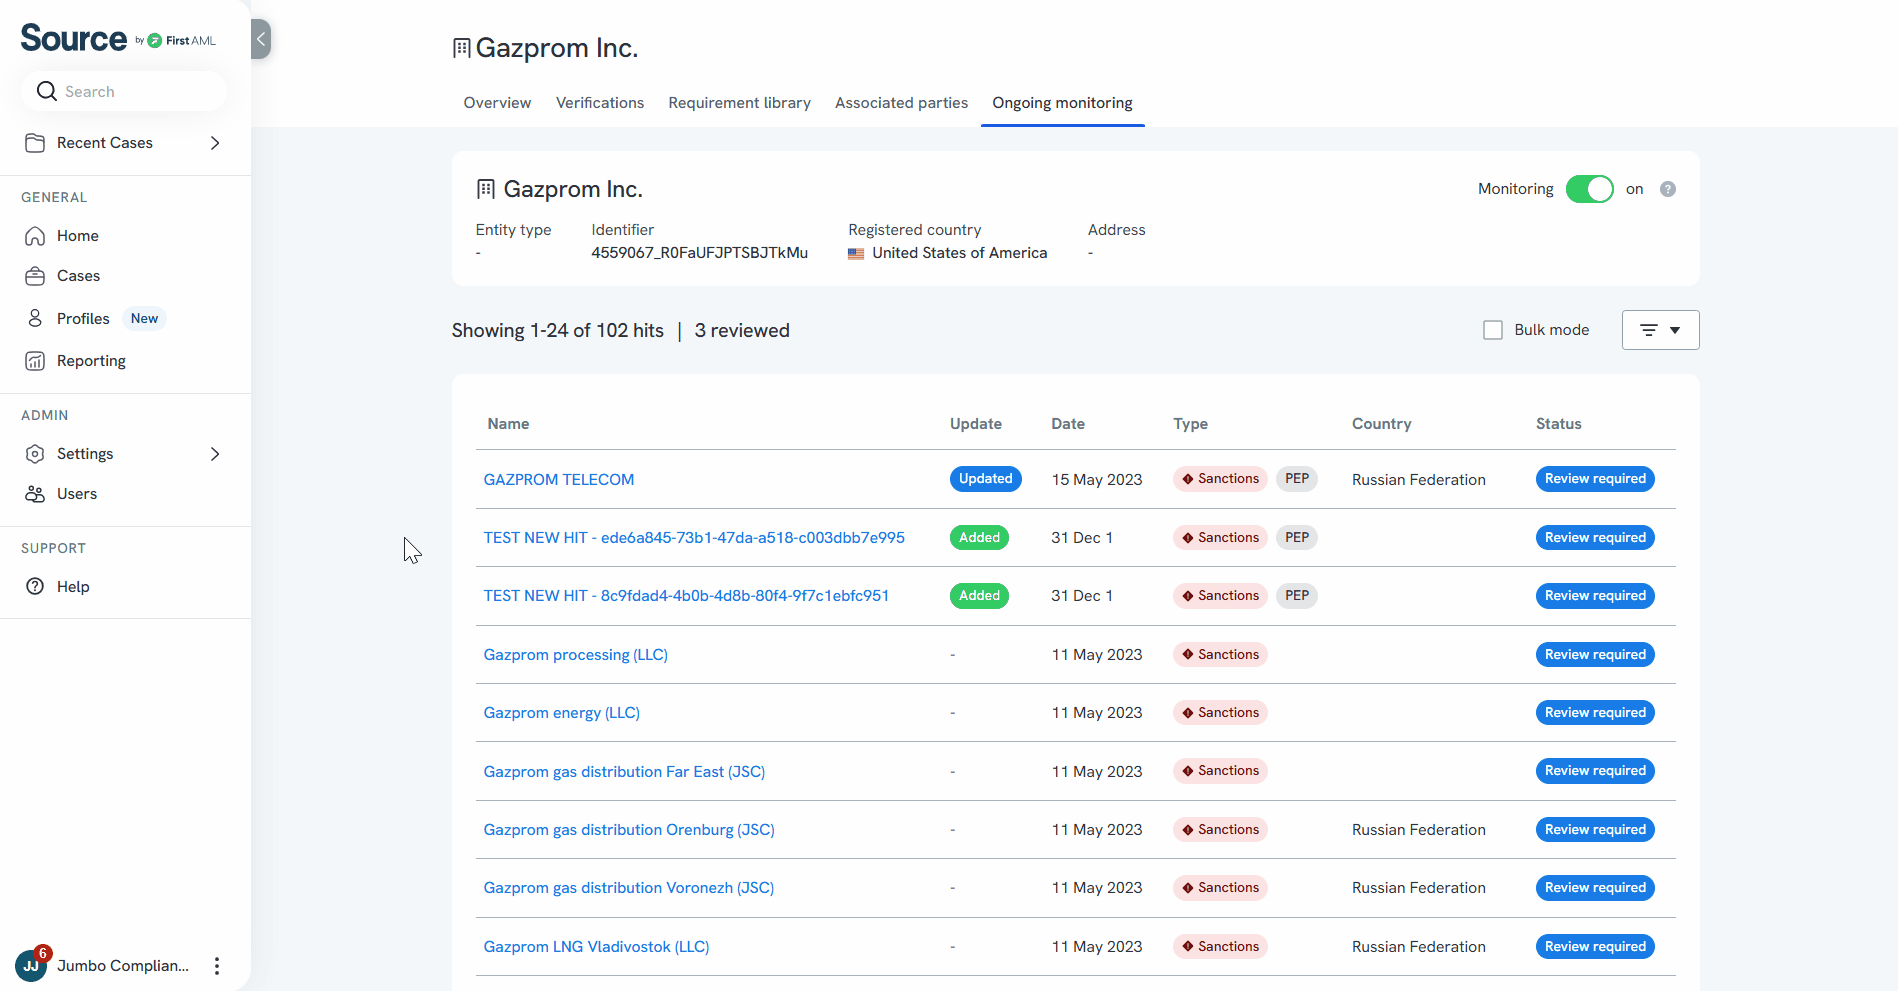1898x991 pixels.
Task: Select the Ongoing monitoring tab
Action: click(1062, 103)
